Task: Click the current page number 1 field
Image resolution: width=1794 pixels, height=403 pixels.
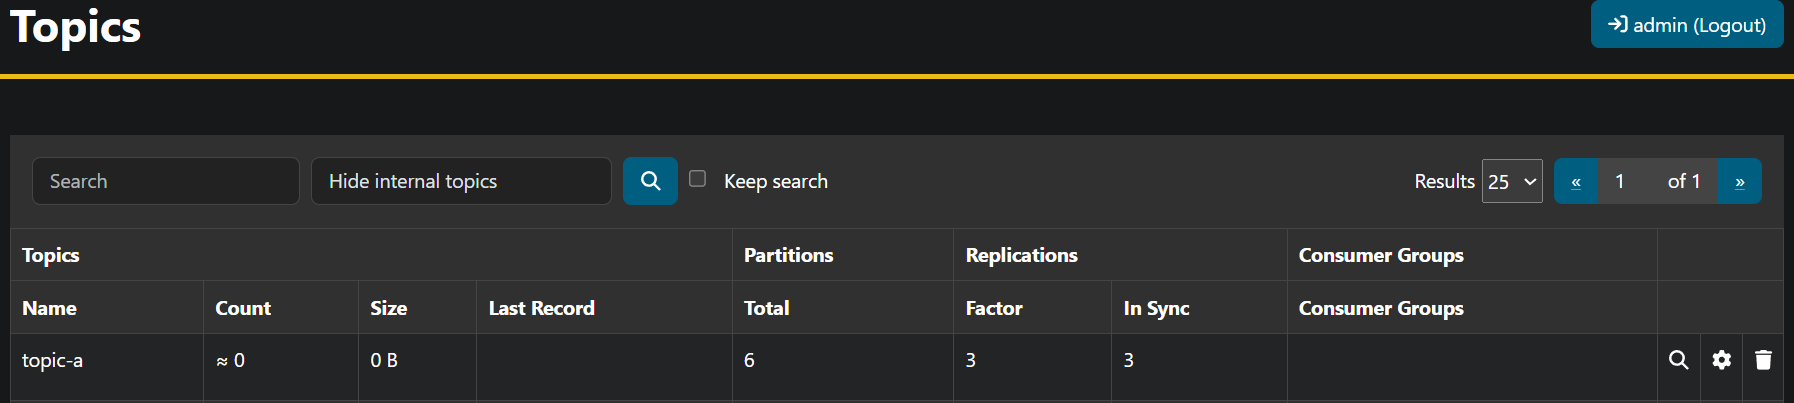Action: [x=1620, y=181]
